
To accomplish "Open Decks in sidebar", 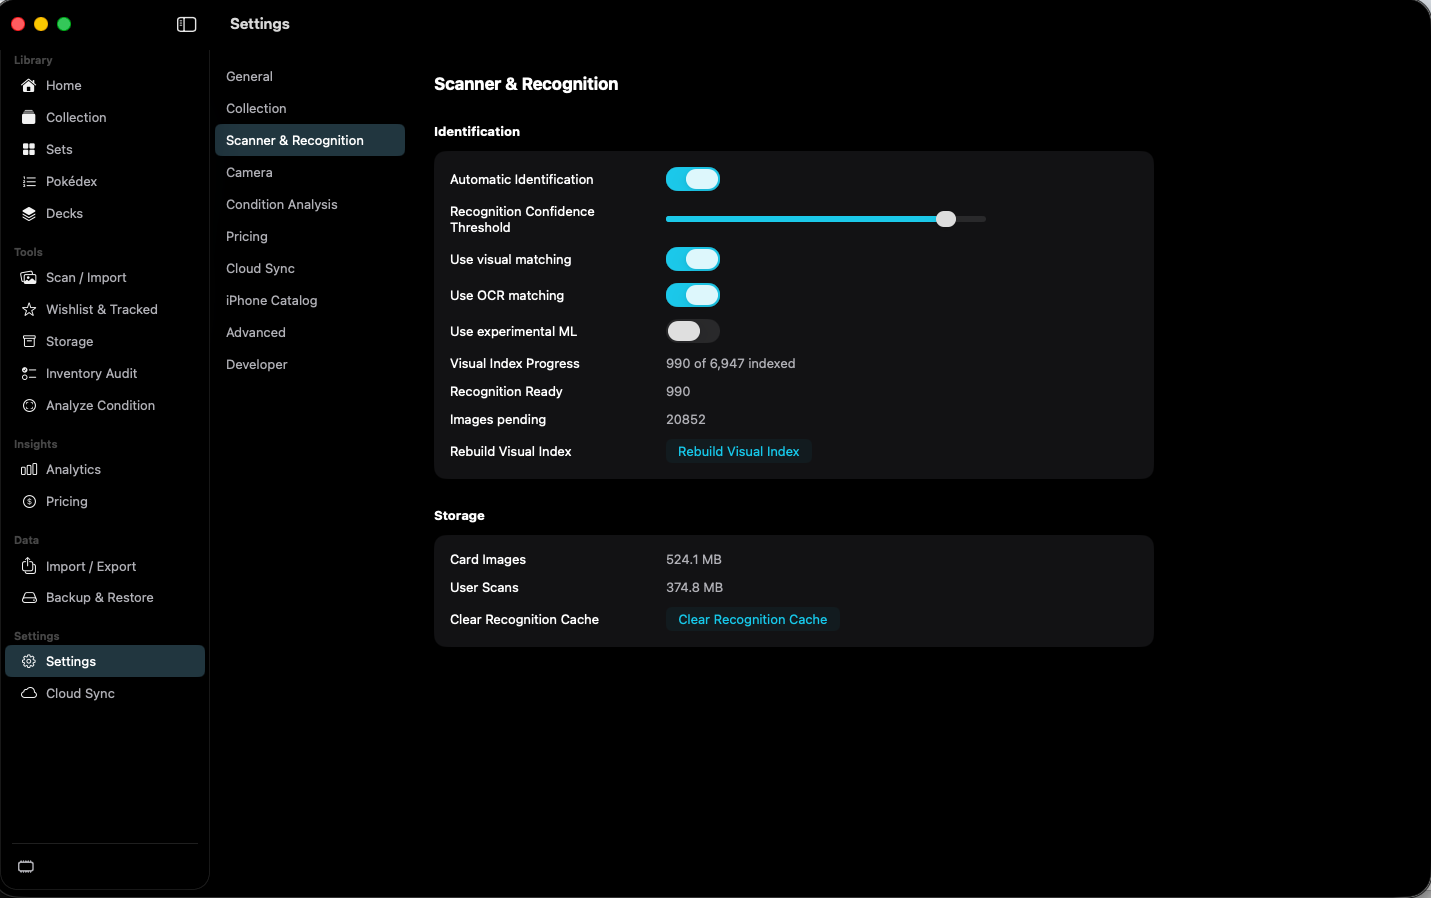I will 105,213.
